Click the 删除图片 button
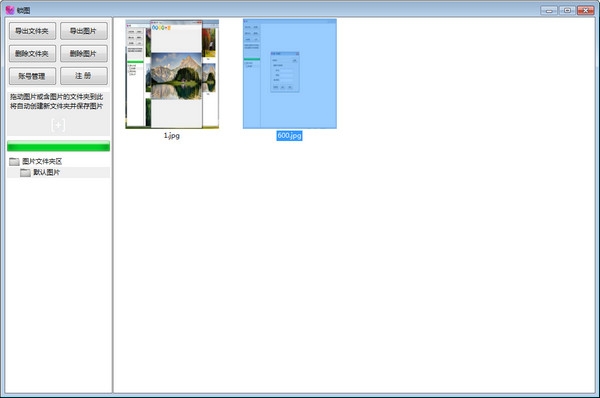 84,54
